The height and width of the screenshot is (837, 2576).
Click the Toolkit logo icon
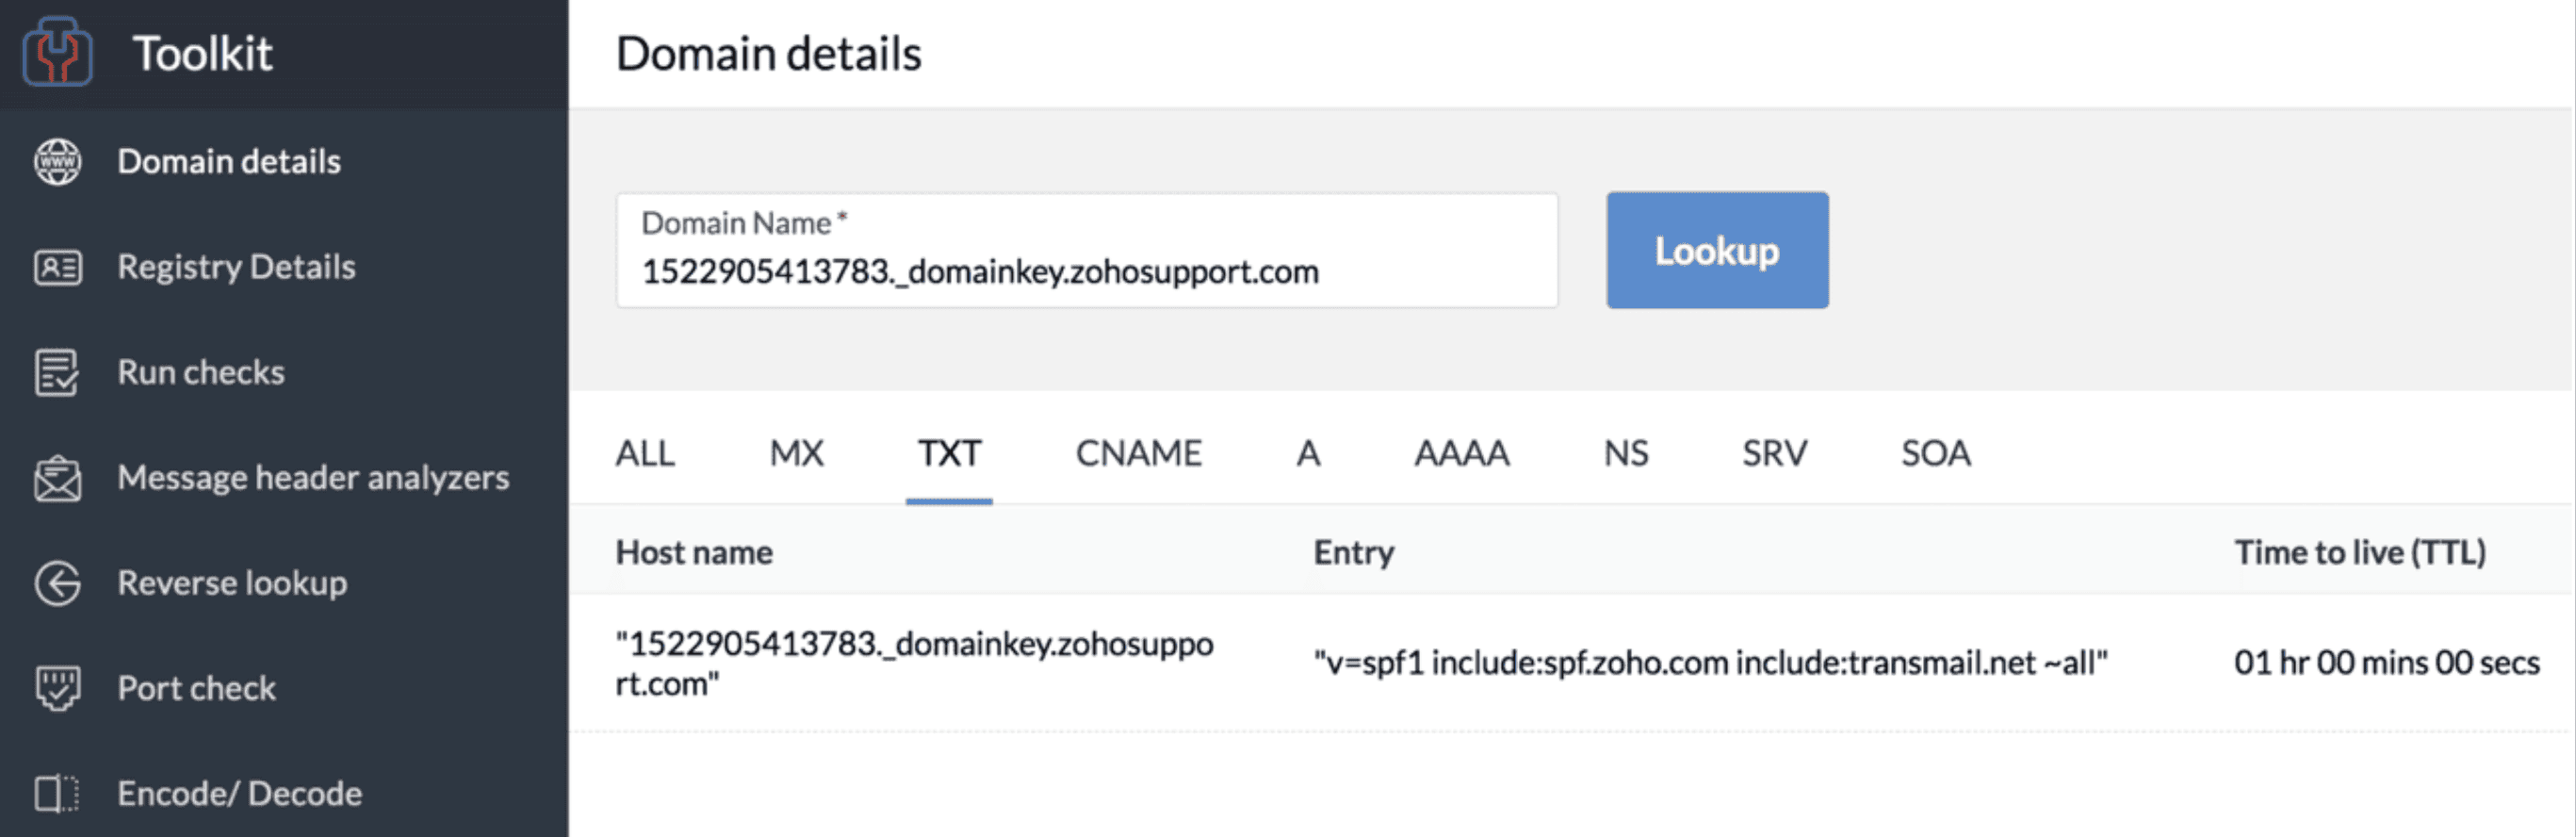pos(58,52)
